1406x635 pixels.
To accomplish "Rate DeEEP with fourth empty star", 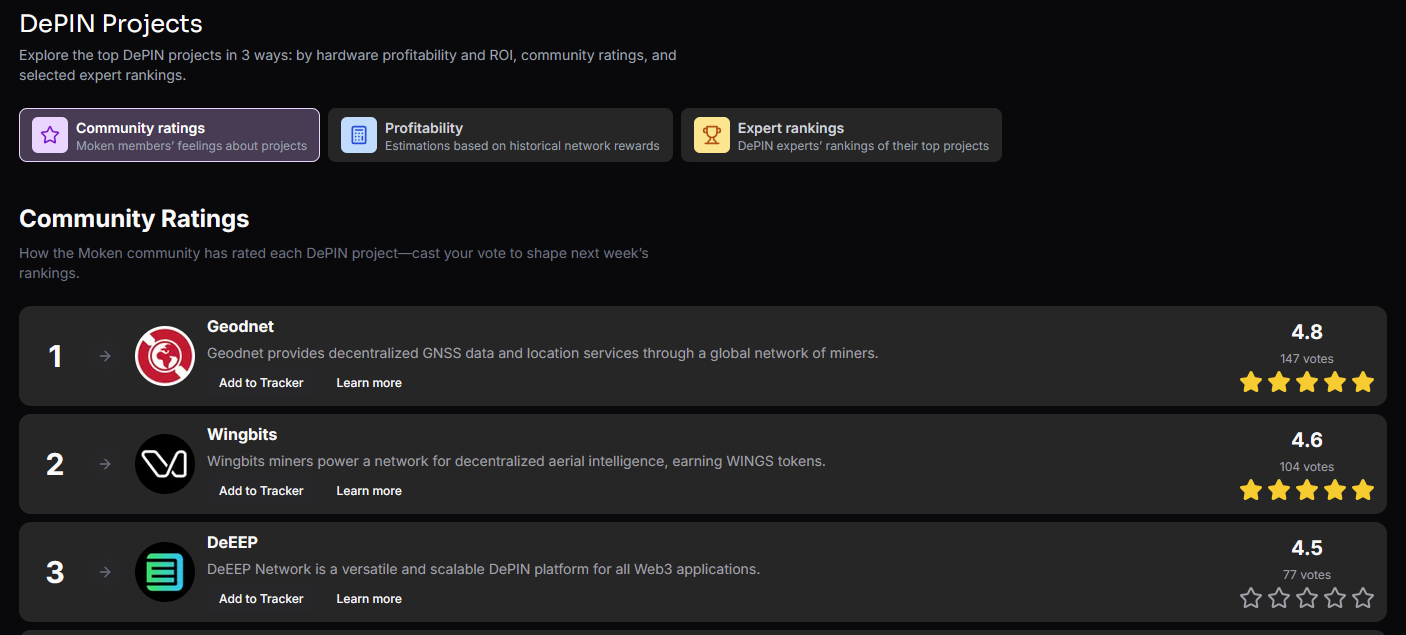I will [1335, 598].
